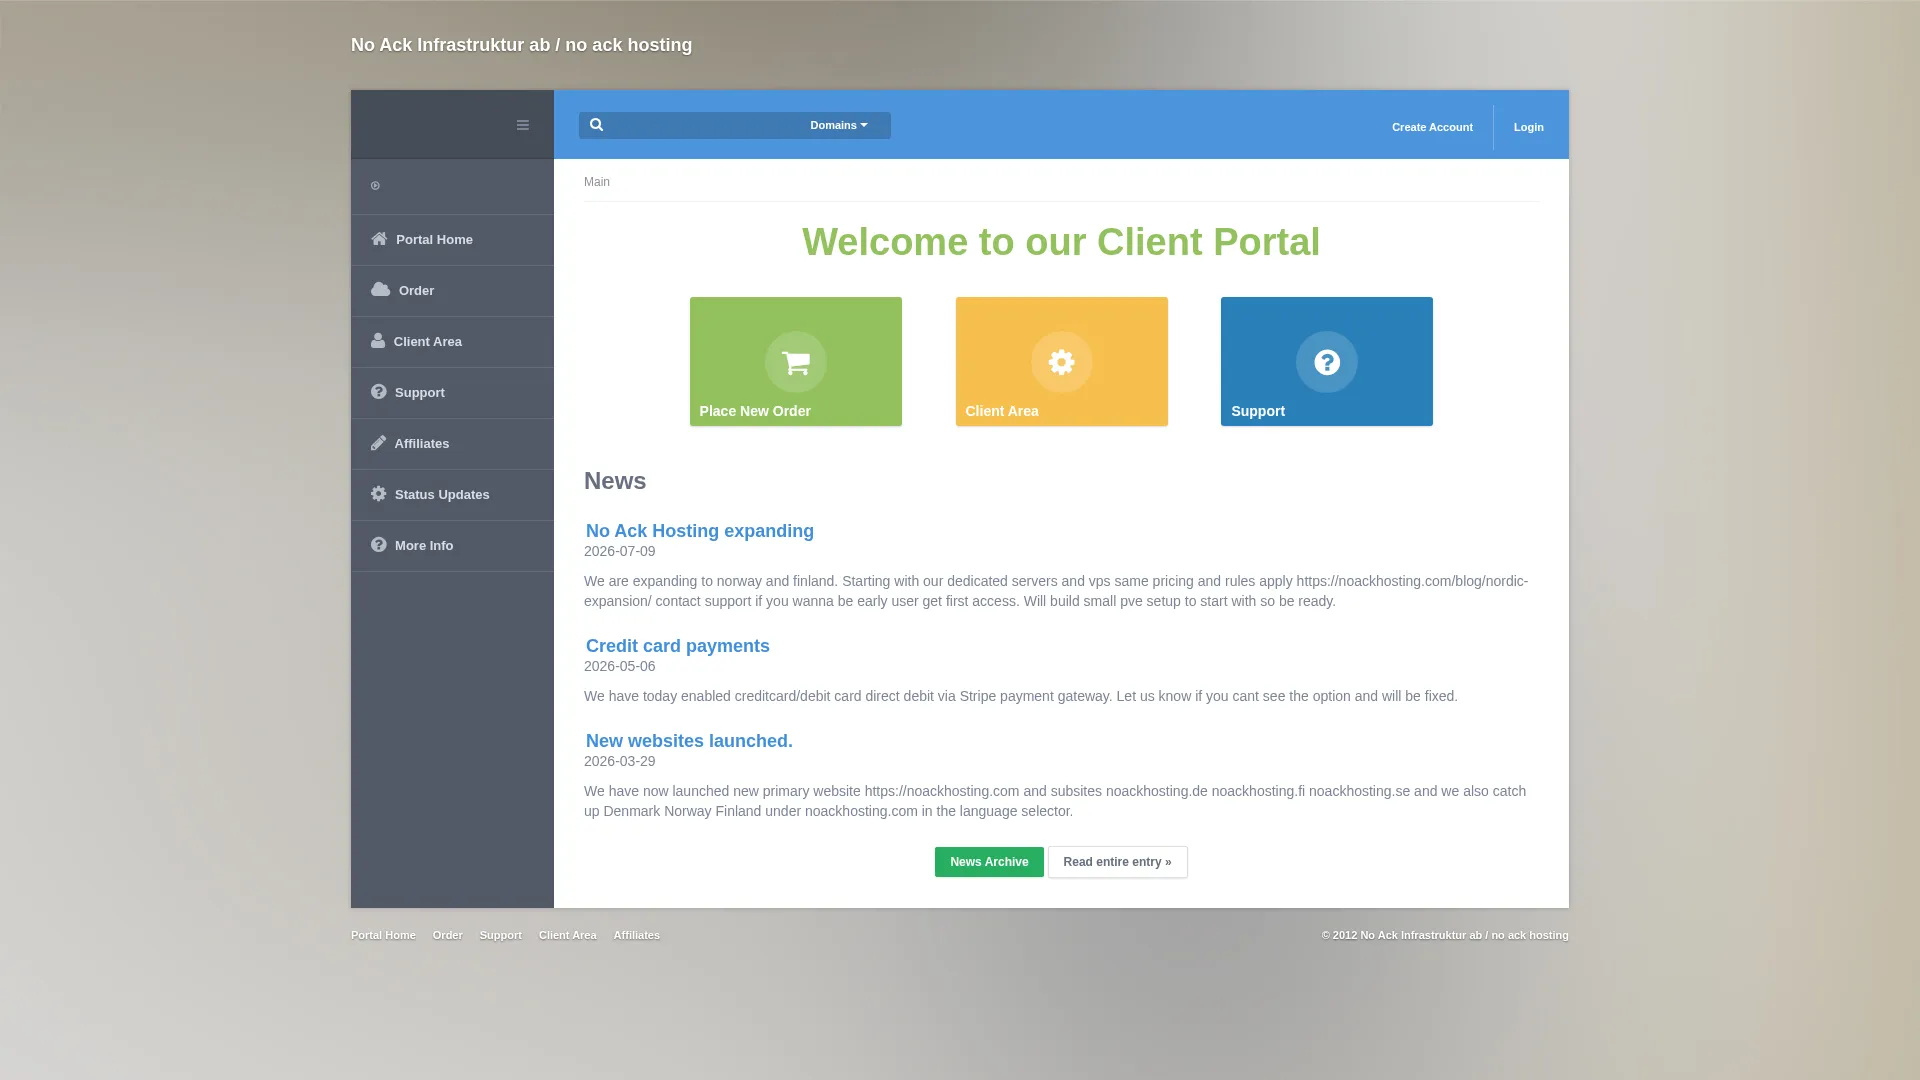The height and width of the screenshot is (1080, 1920).
Task: Open Portal Home in the sidebar
Action: click(x=452, y=240)
